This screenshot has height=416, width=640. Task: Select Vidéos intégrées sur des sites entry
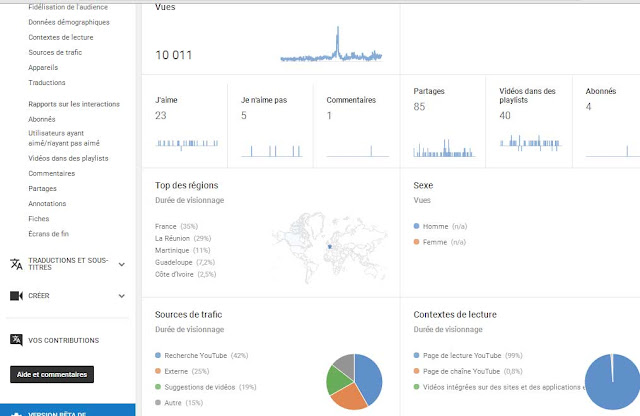point(500,387)
